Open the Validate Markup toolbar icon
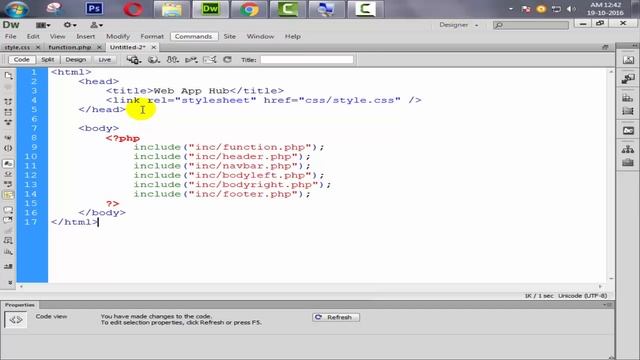The height and width of the screenshot is (360, 640). coord(191,60)
